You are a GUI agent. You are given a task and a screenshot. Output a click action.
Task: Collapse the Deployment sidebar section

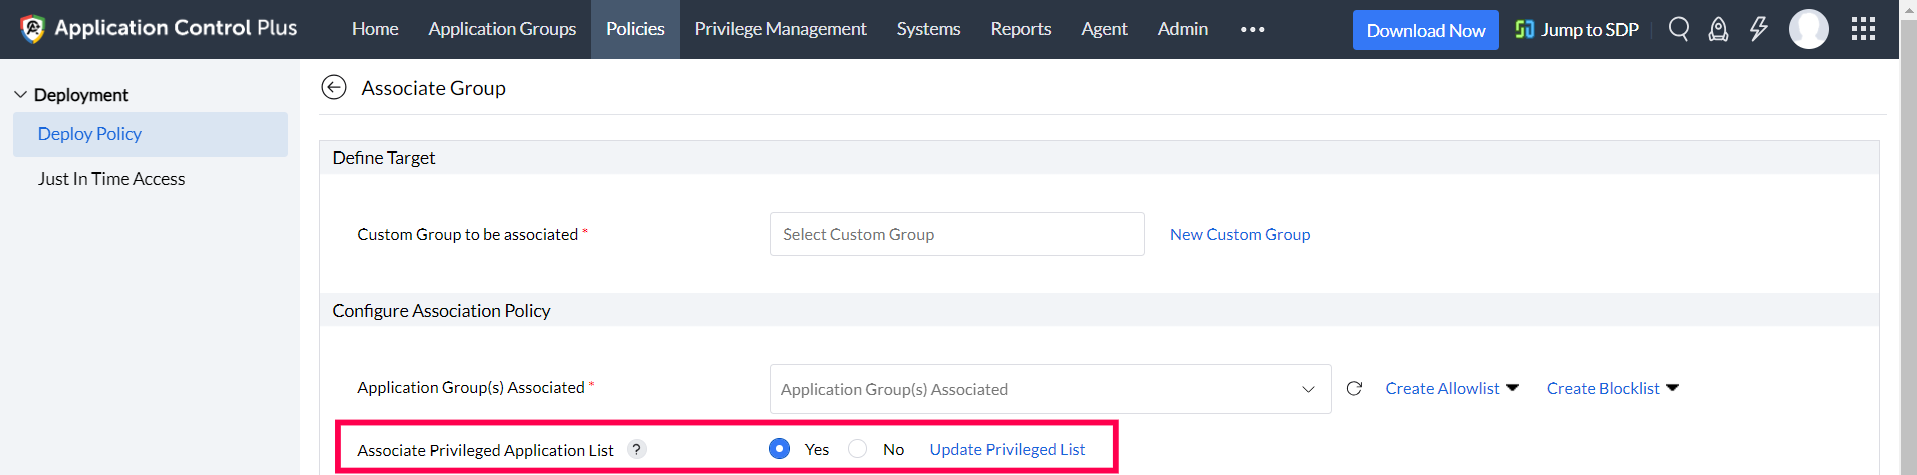pyautogui.click(x=20, y=95)
